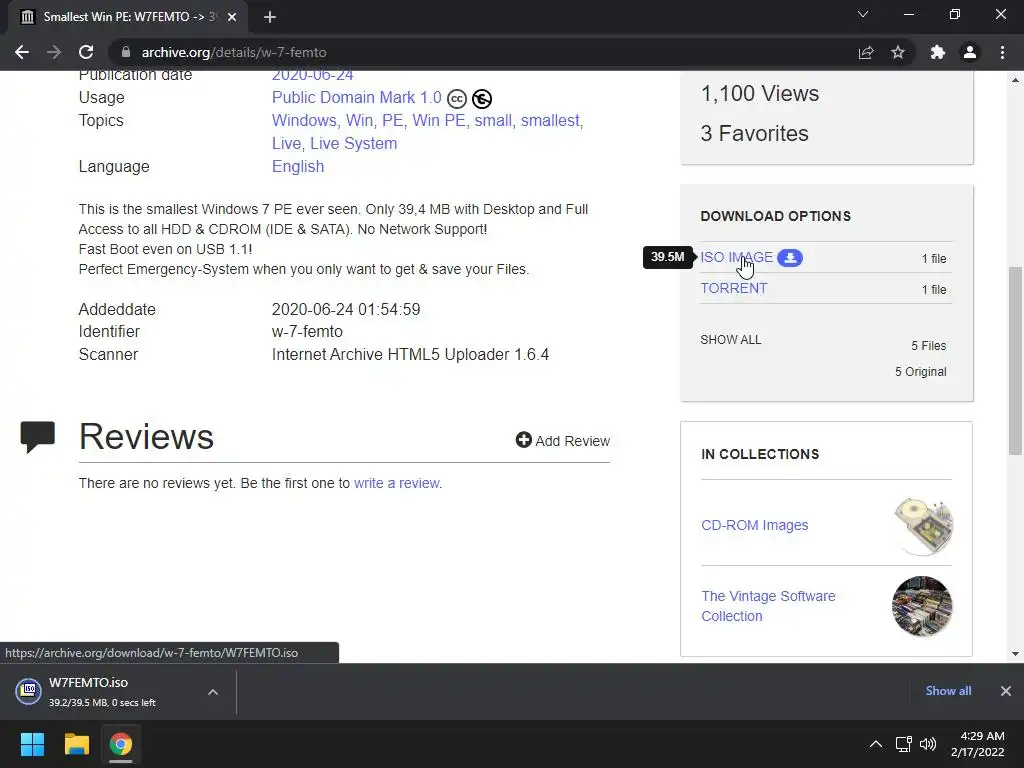Download the TORRENT file
The image size is (1024, 768).
(733, 288)
